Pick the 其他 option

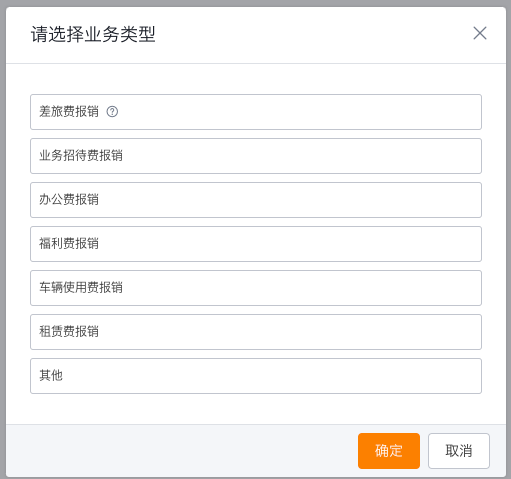[256, 376]
